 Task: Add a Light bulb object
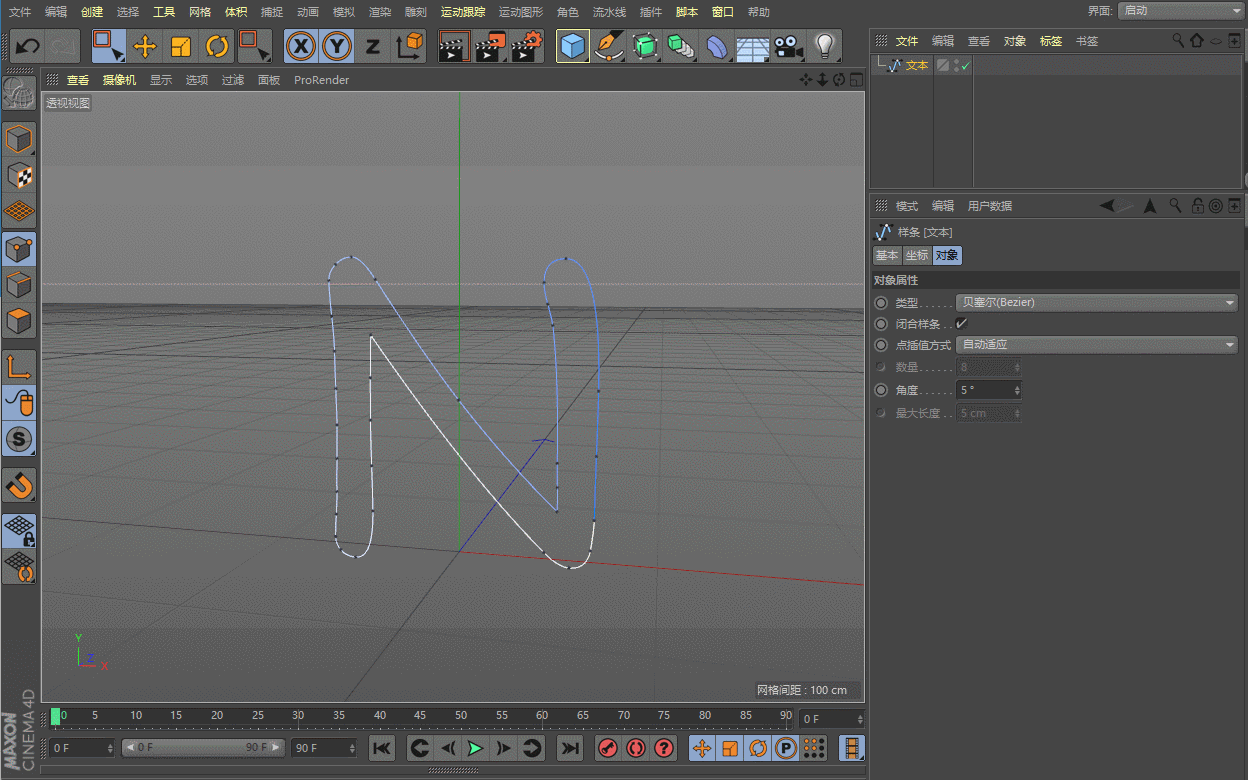(x=825, y=46)
